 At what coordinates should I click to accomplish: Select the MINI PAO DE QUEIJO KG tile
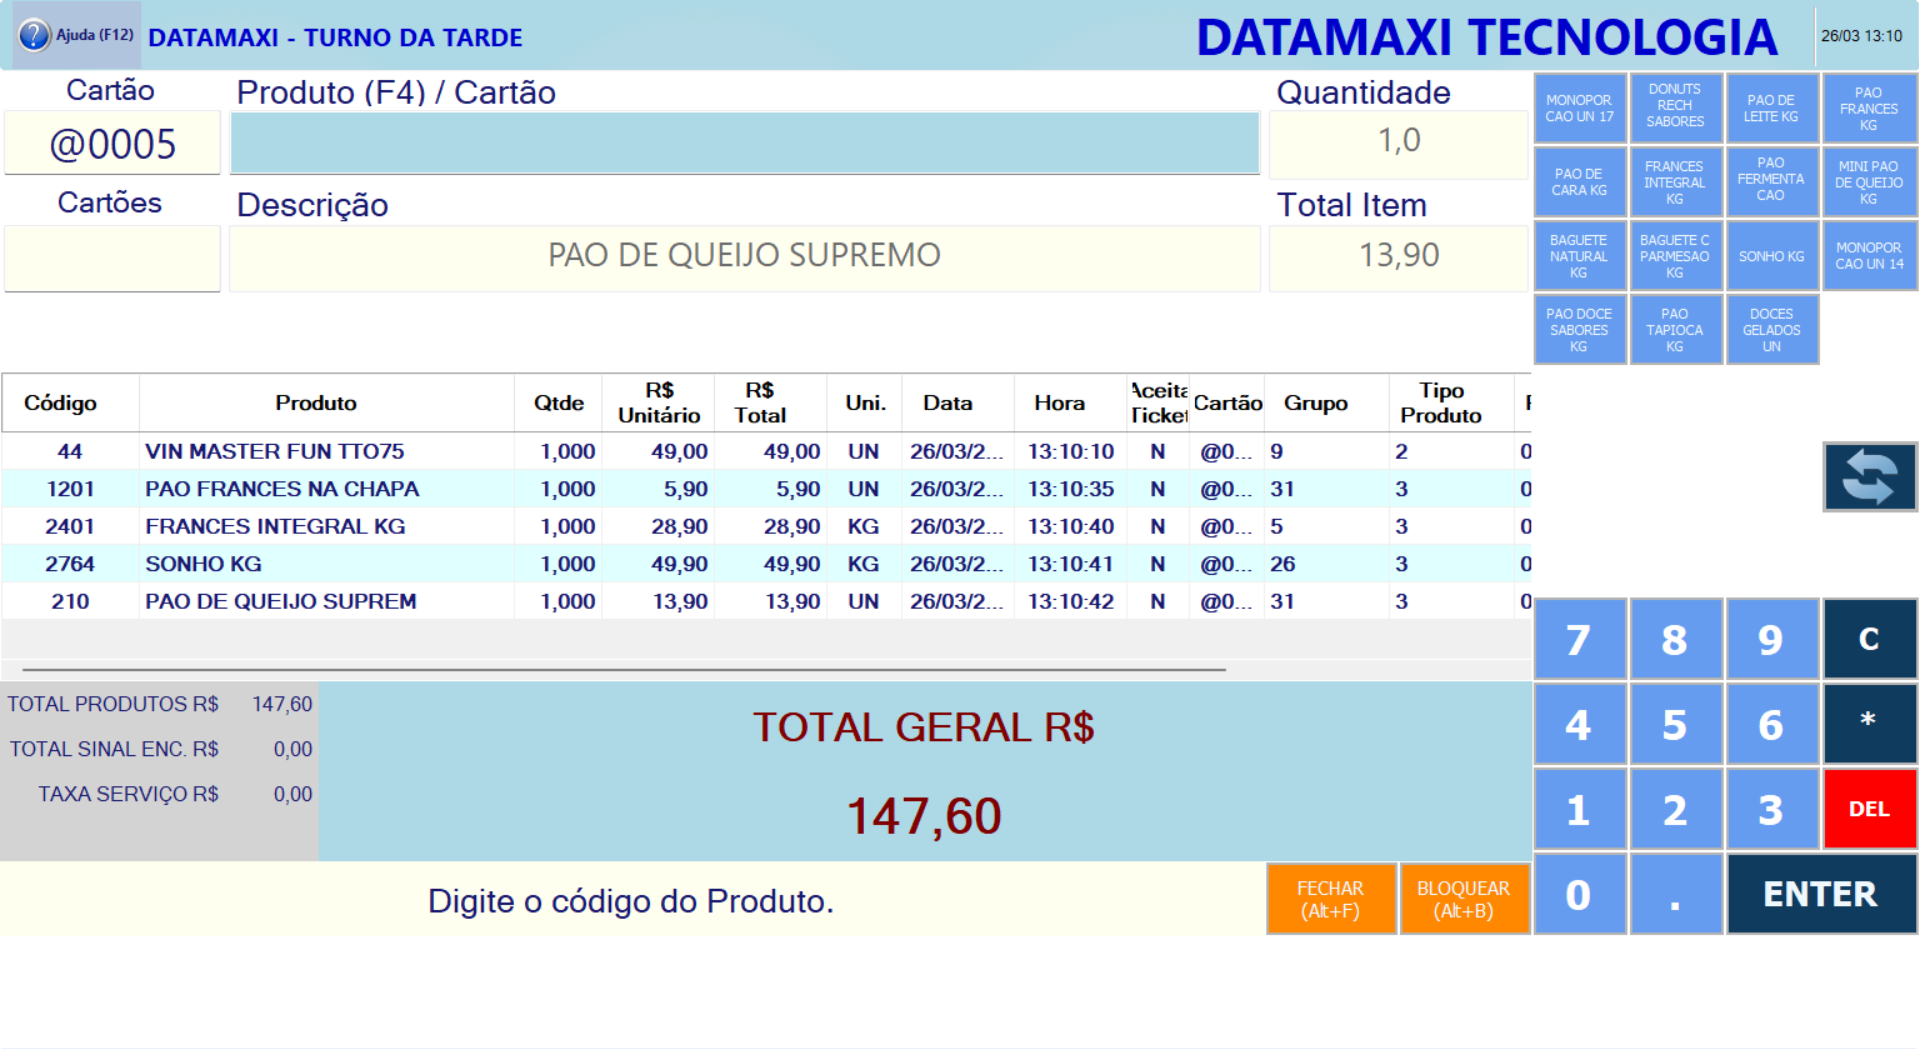[1869, 182]
